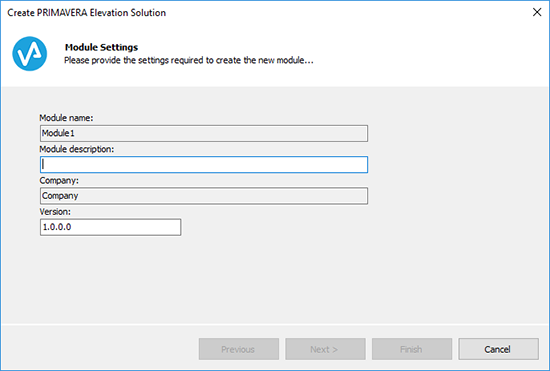Image resolution: width=550 pixels, height=371 pixels.
Task: Click the Module name input field
Action: pyautogui.click(x=204, y=133)
